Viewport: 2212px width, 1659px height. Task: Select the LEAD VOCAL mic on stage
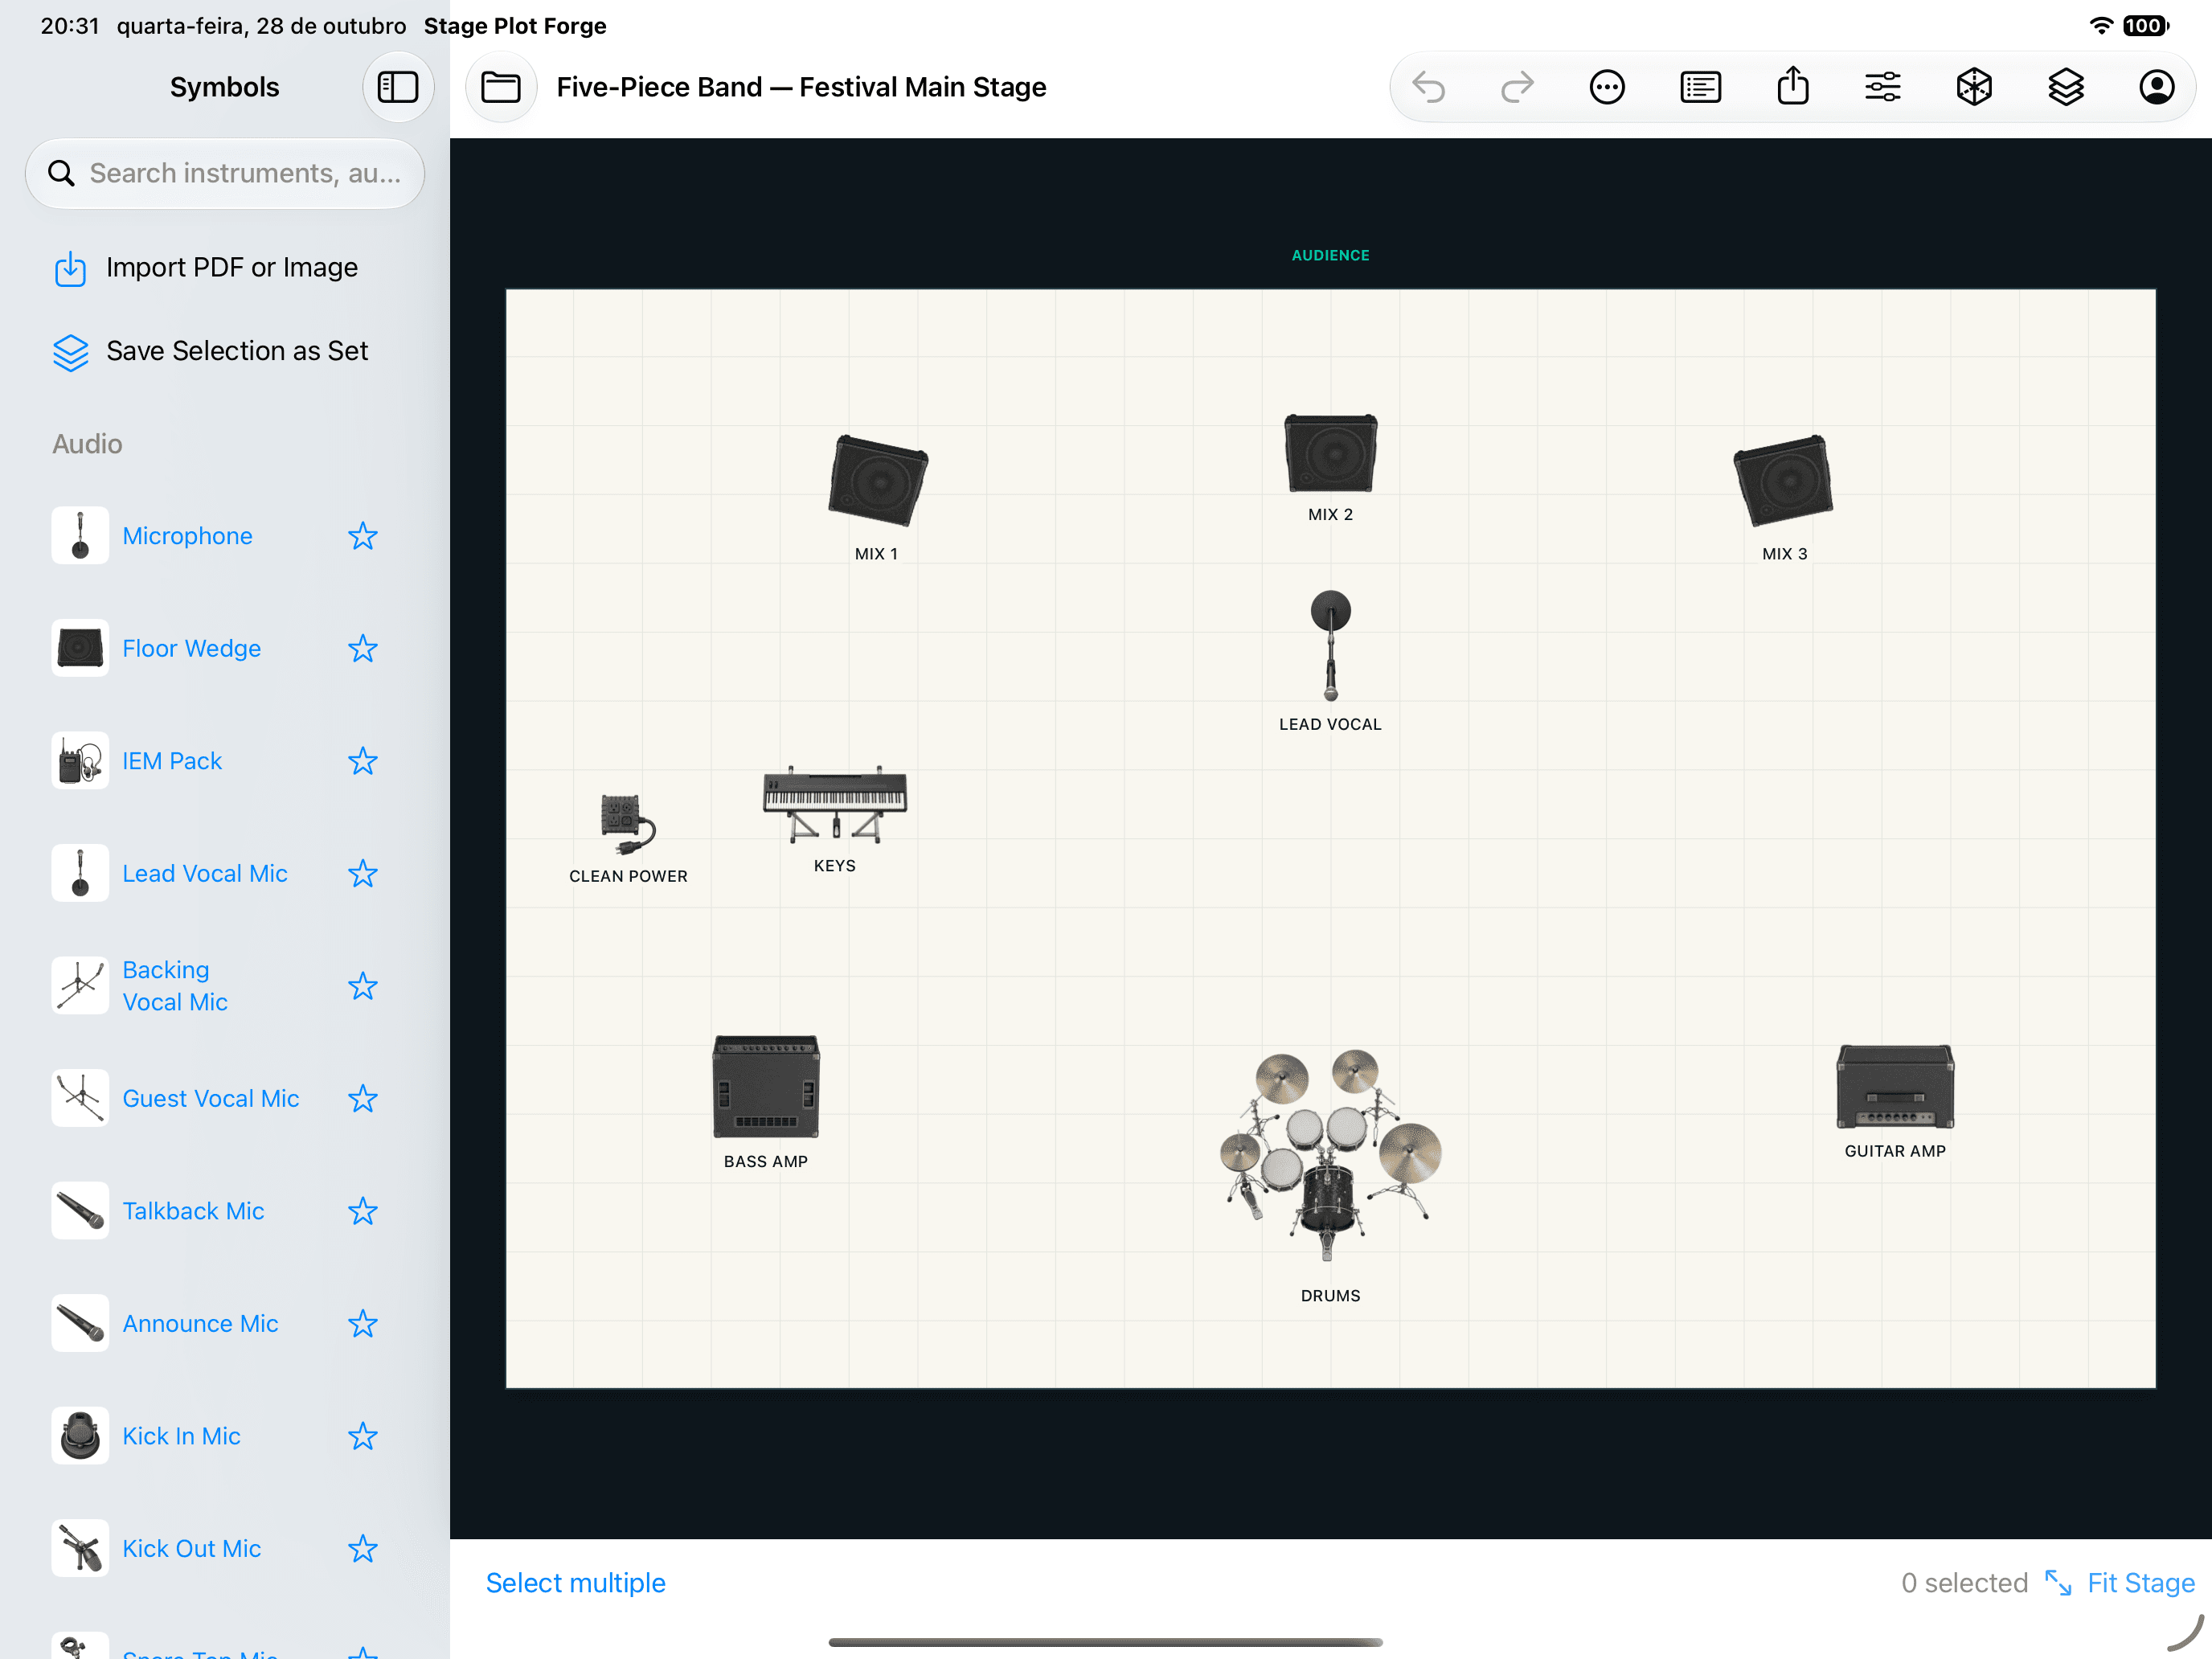[1330, 646]
